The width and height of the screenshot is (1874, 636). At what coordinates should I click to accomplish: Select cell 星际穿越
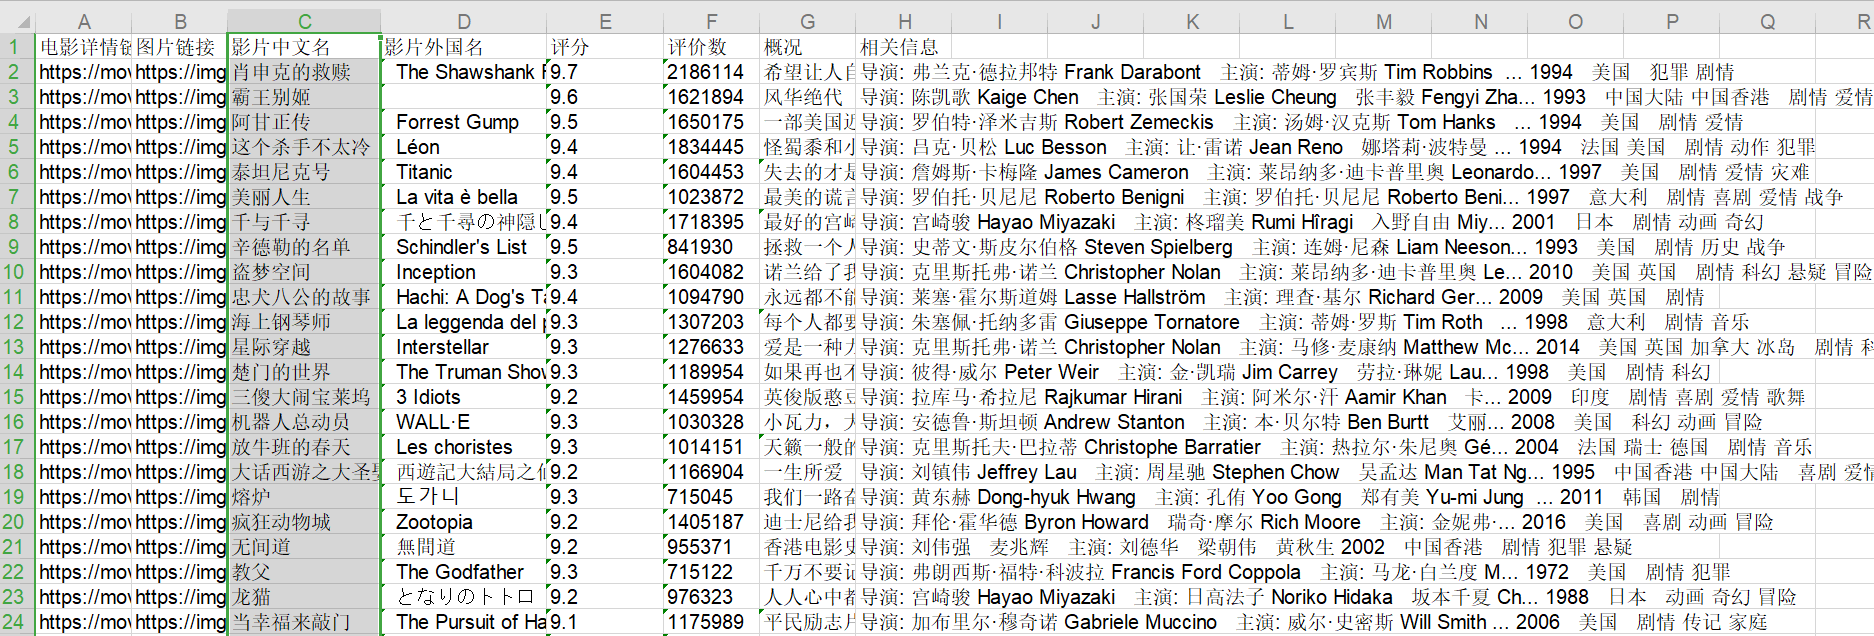[x=305, y=346]
